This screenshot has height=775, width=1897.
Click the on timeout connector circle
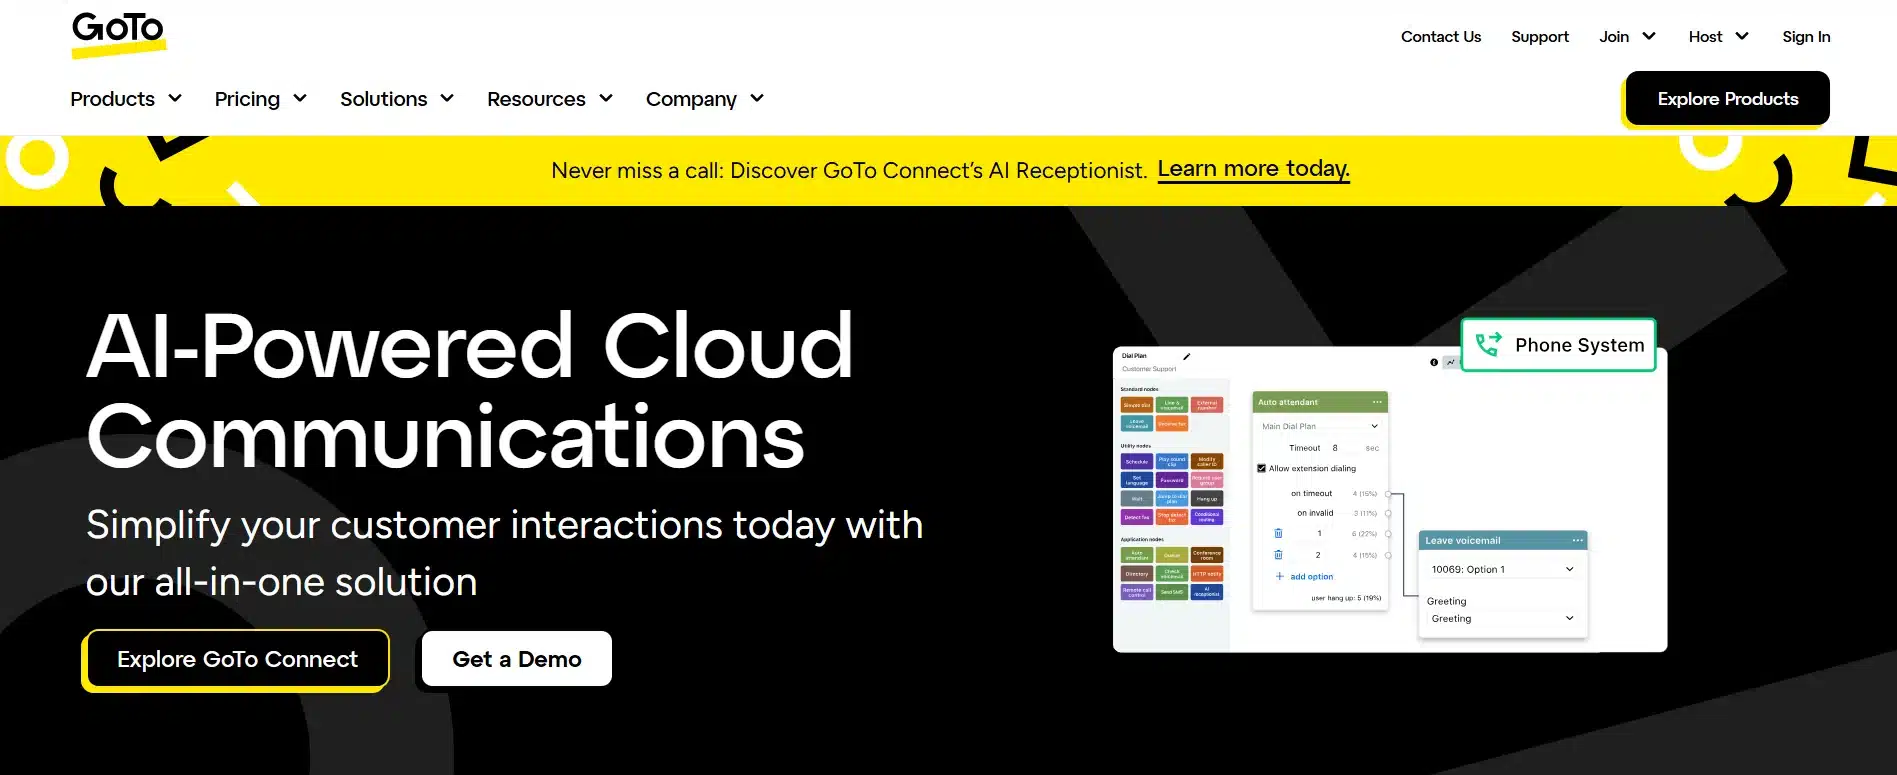[1388, 494]
